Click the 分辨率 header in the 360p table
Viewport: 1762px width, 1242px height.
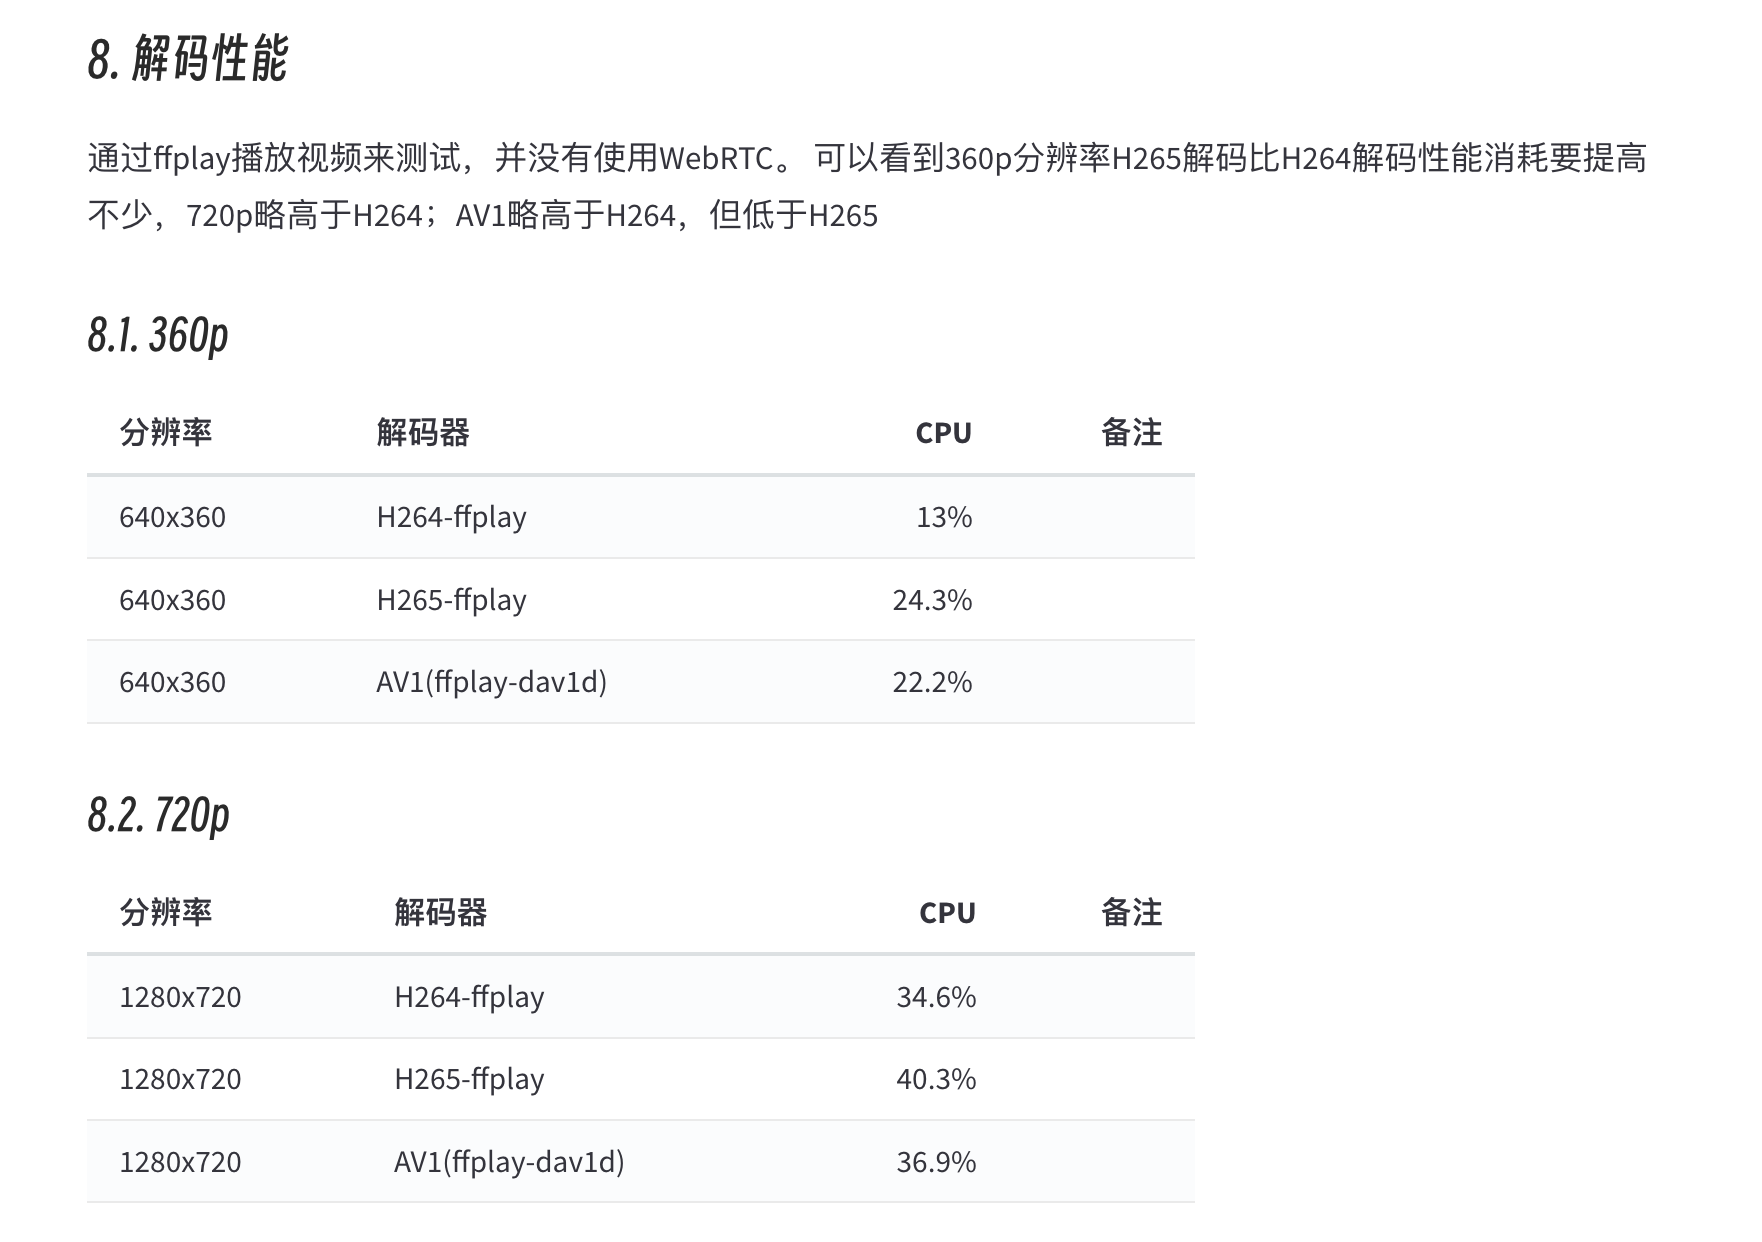tap(166, 433)
